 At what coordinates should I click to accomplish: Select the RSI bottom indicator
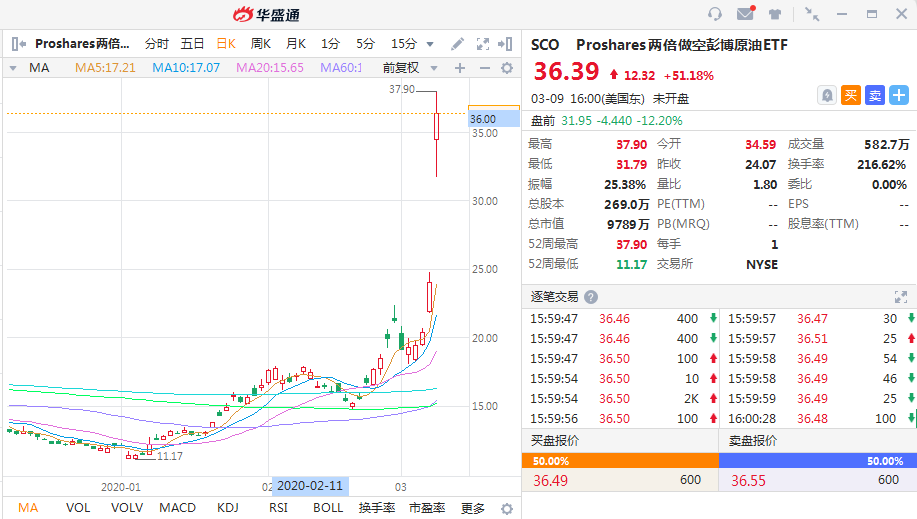tap(278, 508)
